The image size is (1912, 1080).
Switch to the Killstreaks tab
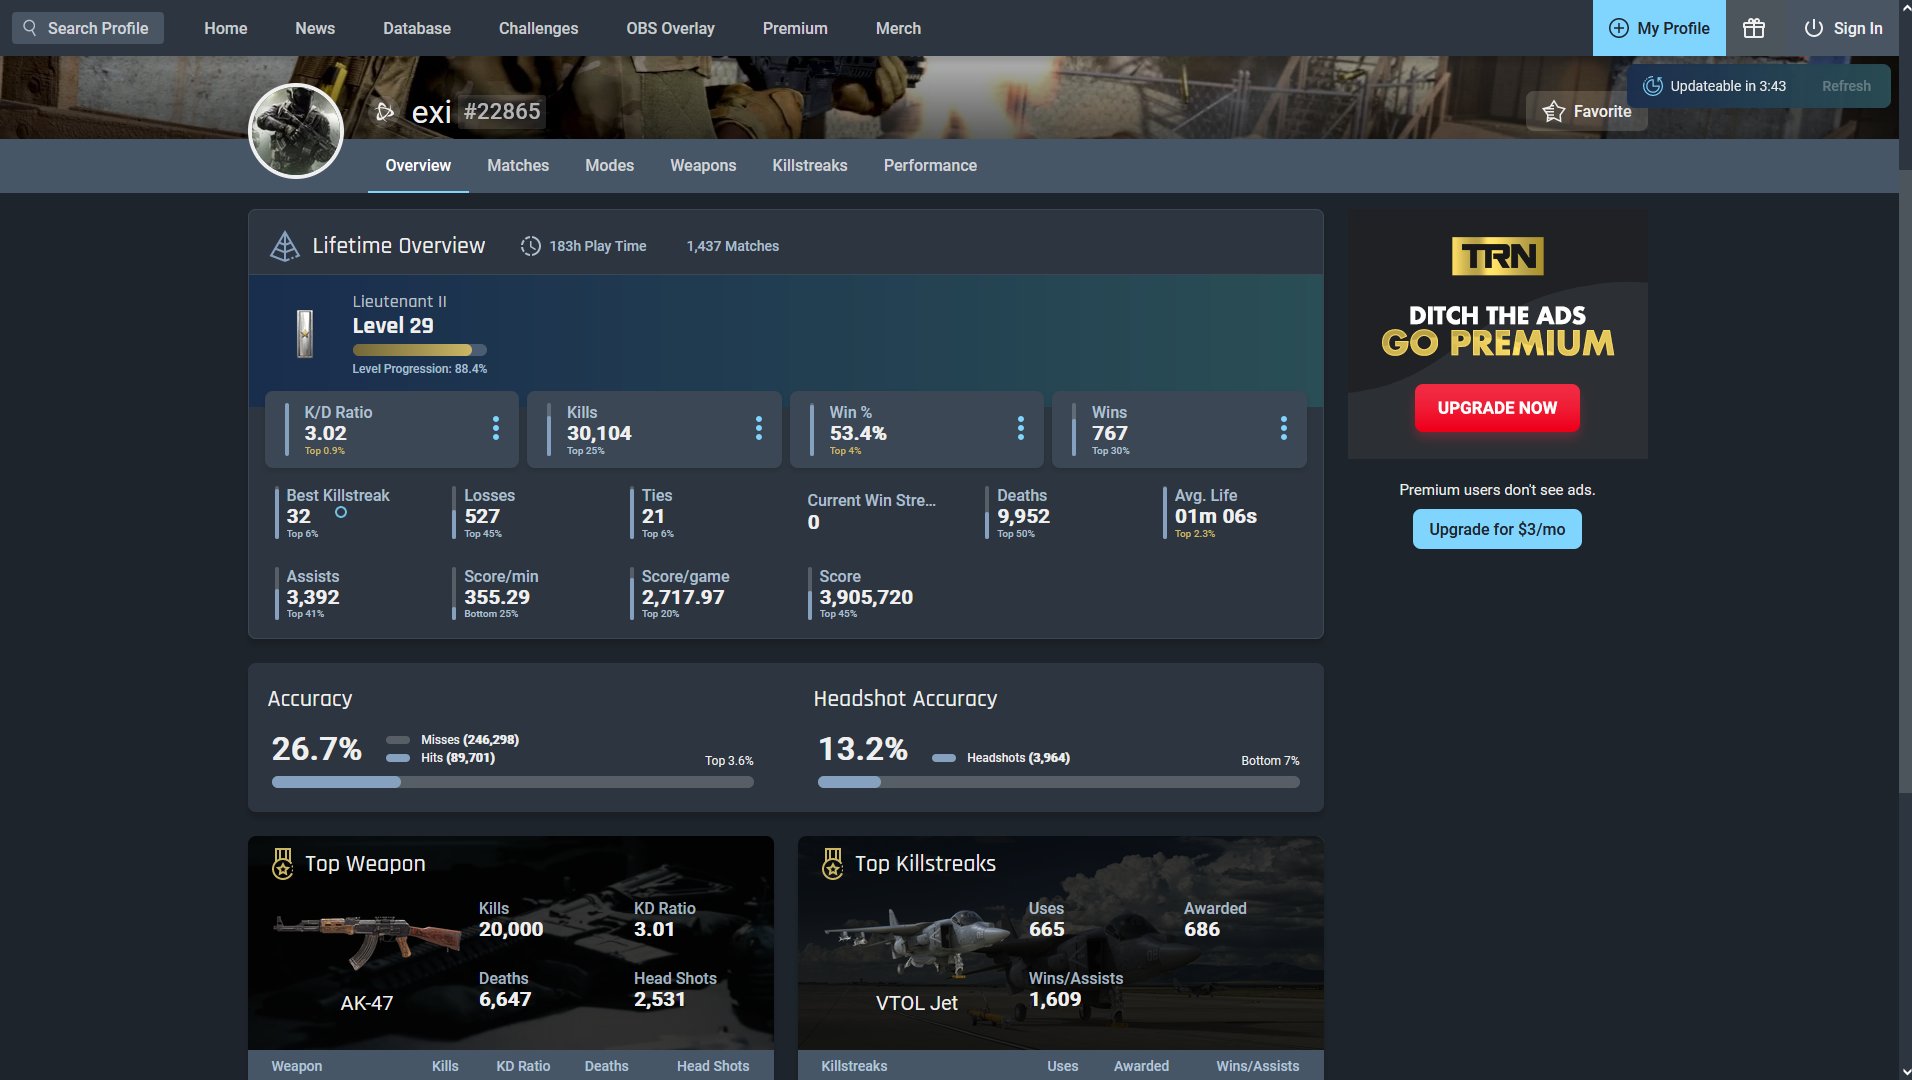point(810,166)
